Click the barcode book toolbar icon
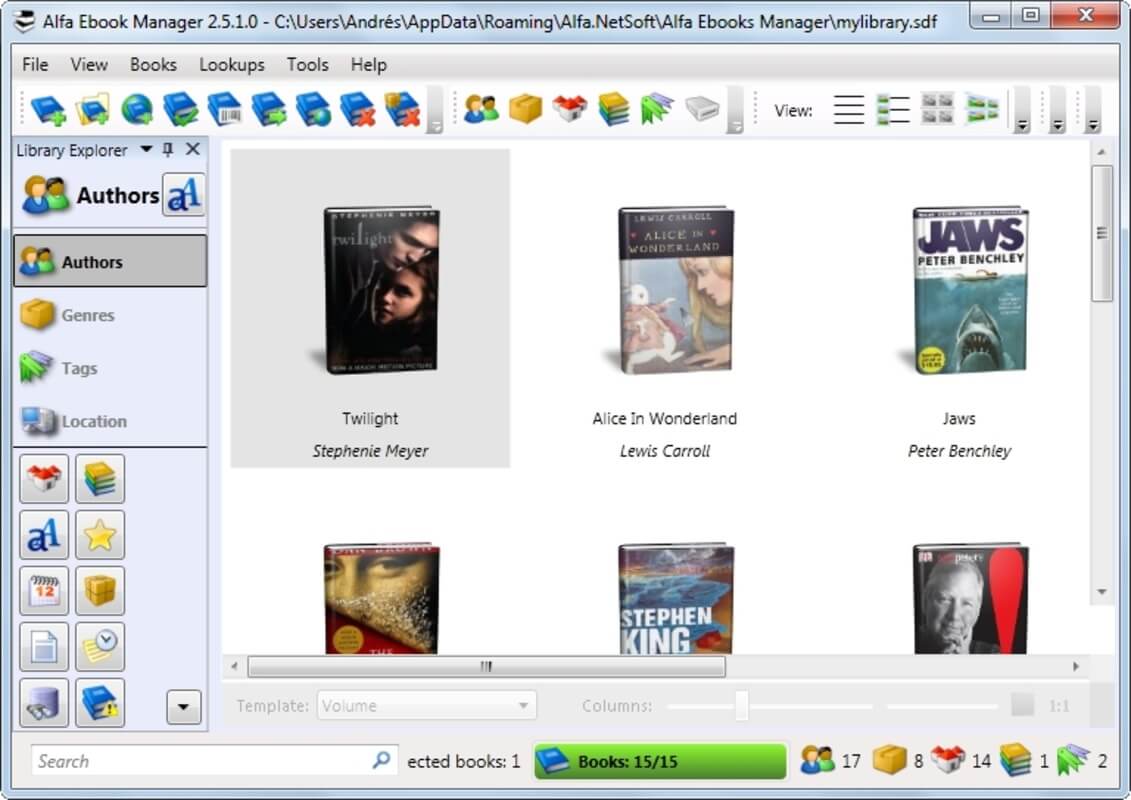 (x=224, y=110)
